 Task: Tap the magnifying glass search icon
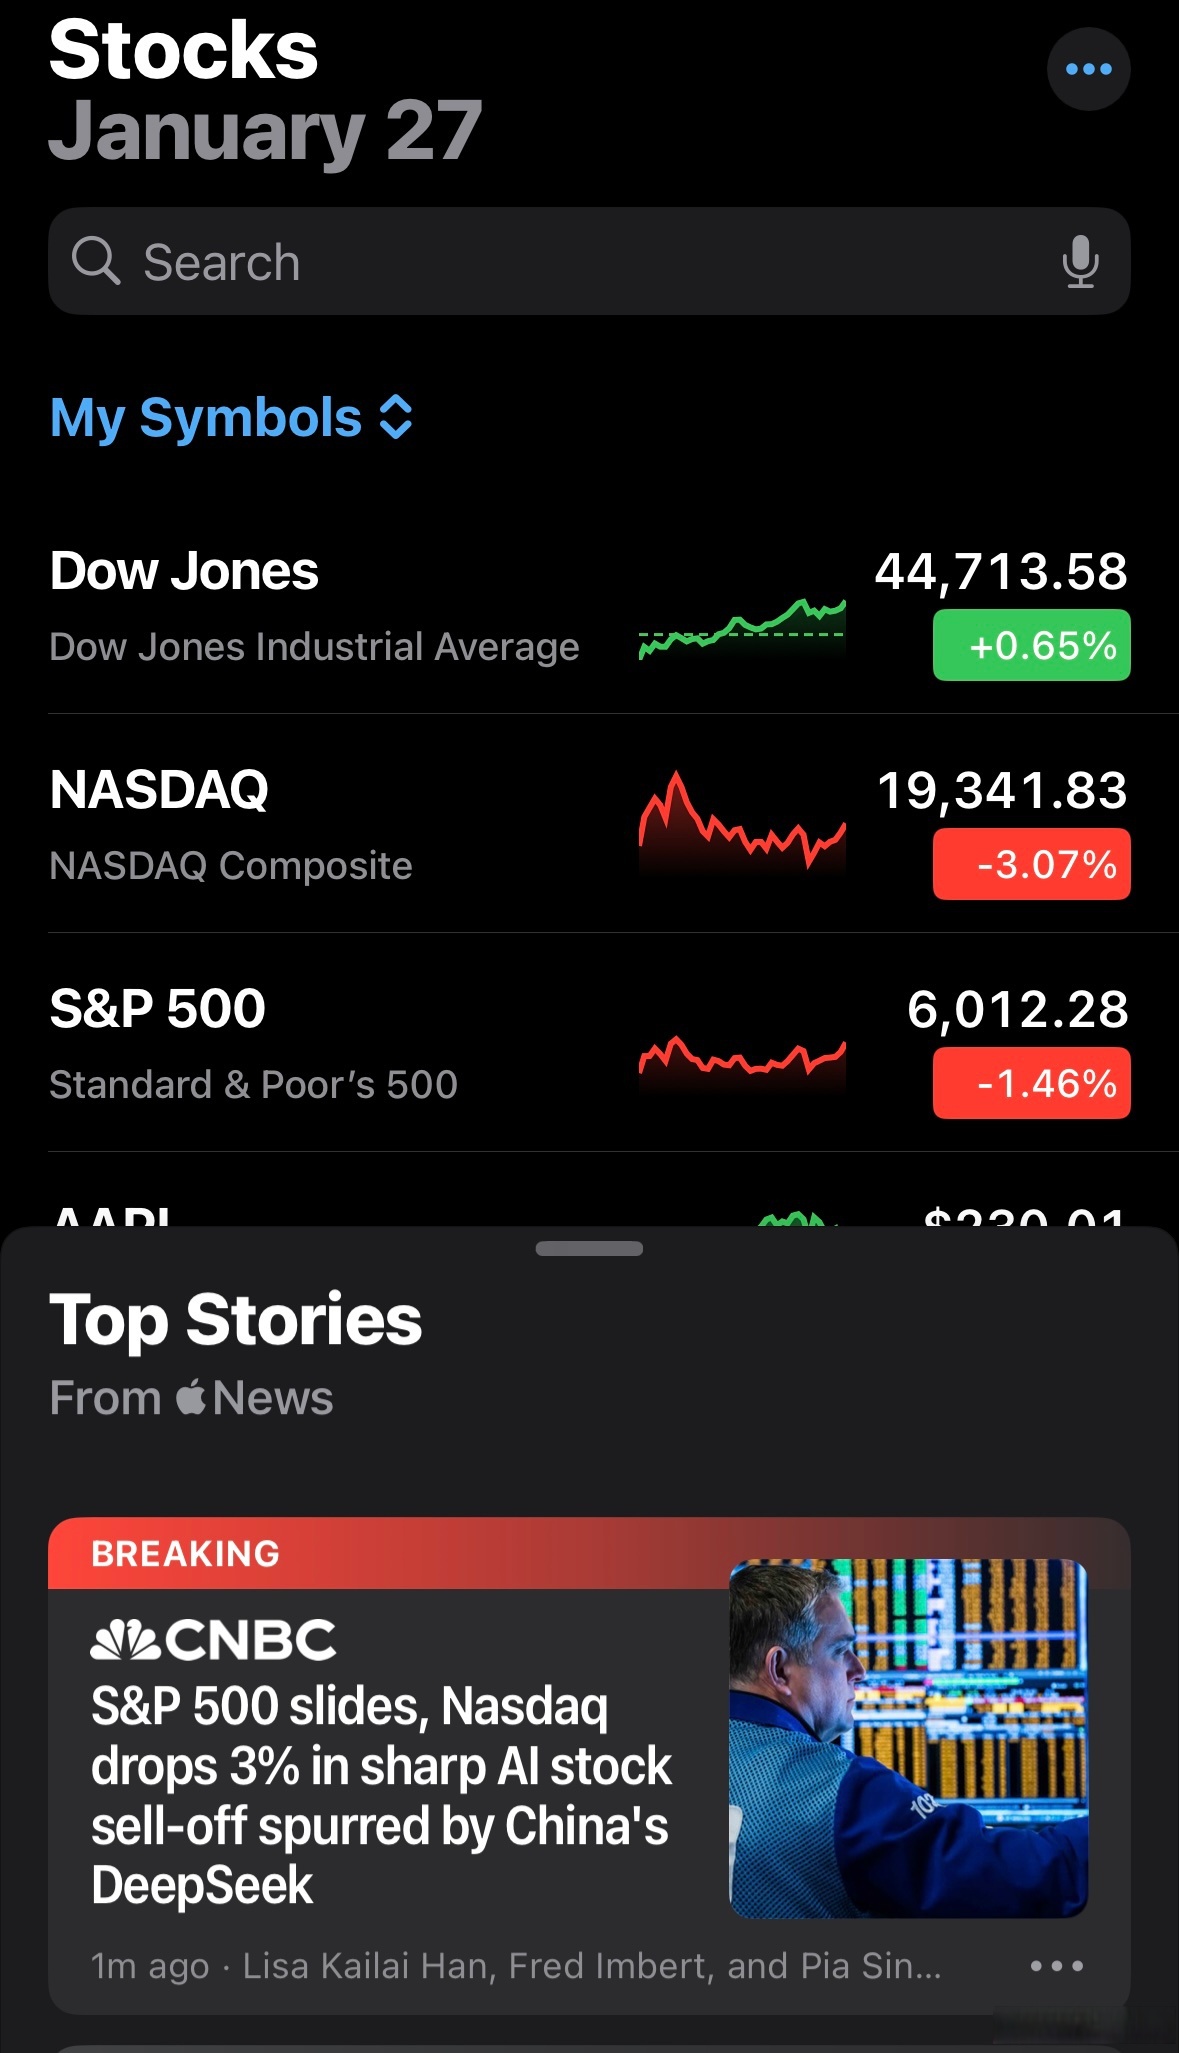pos(96,262)
